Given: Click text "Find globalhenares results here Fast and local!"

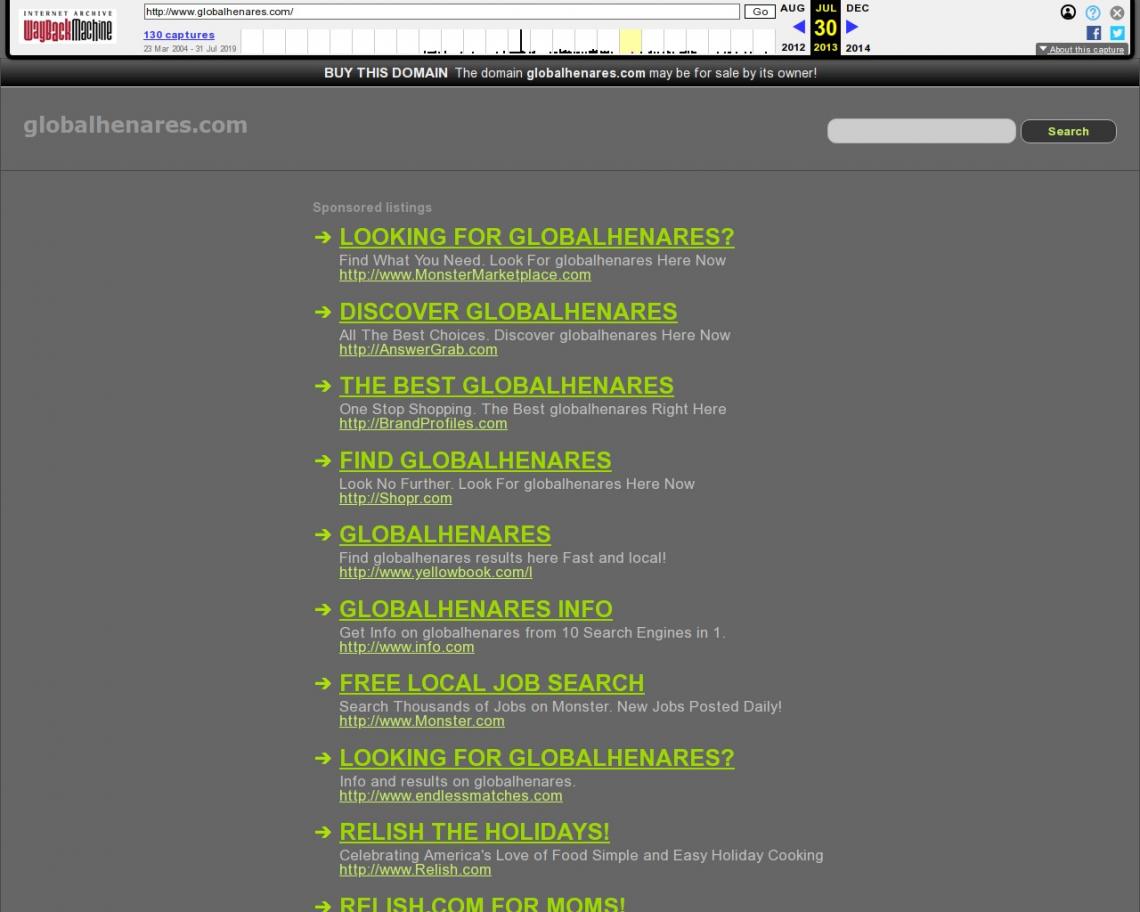Looking at the screenshot, I should click(x=502, y=559).
